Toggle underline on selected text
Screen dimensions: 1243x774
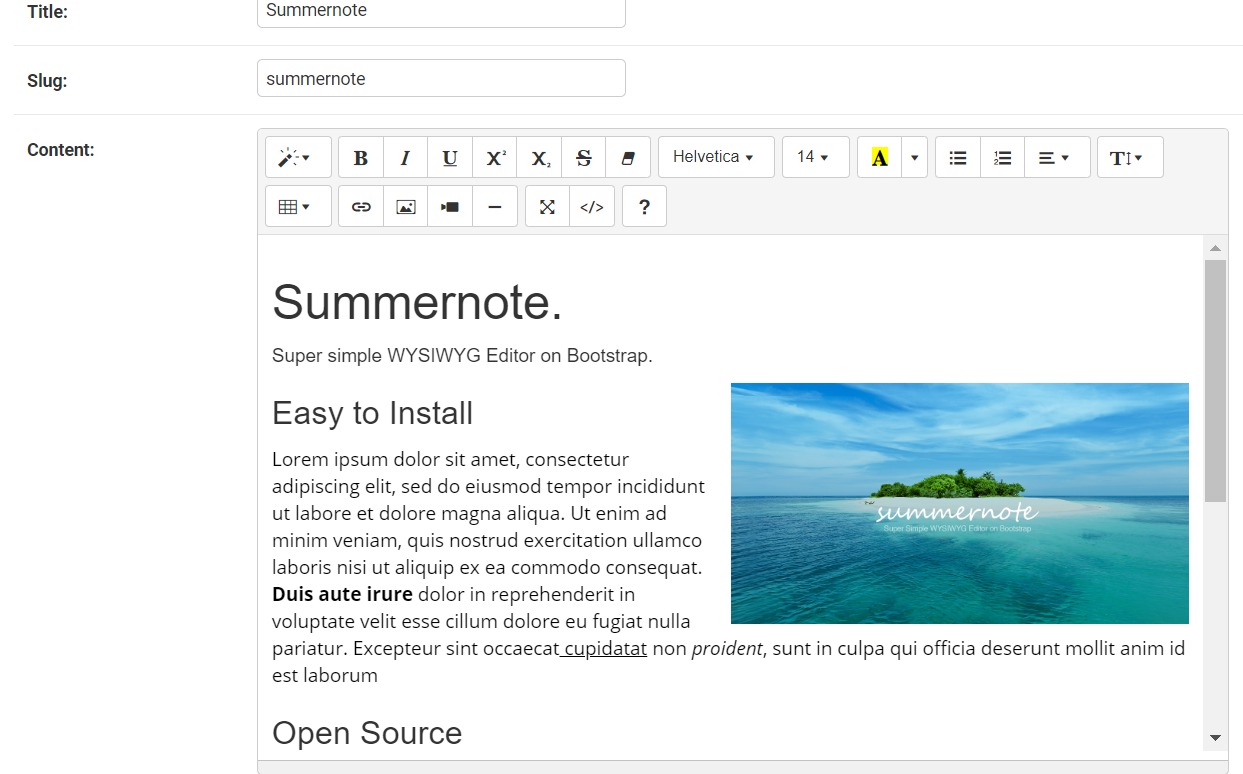pos(449,157)
